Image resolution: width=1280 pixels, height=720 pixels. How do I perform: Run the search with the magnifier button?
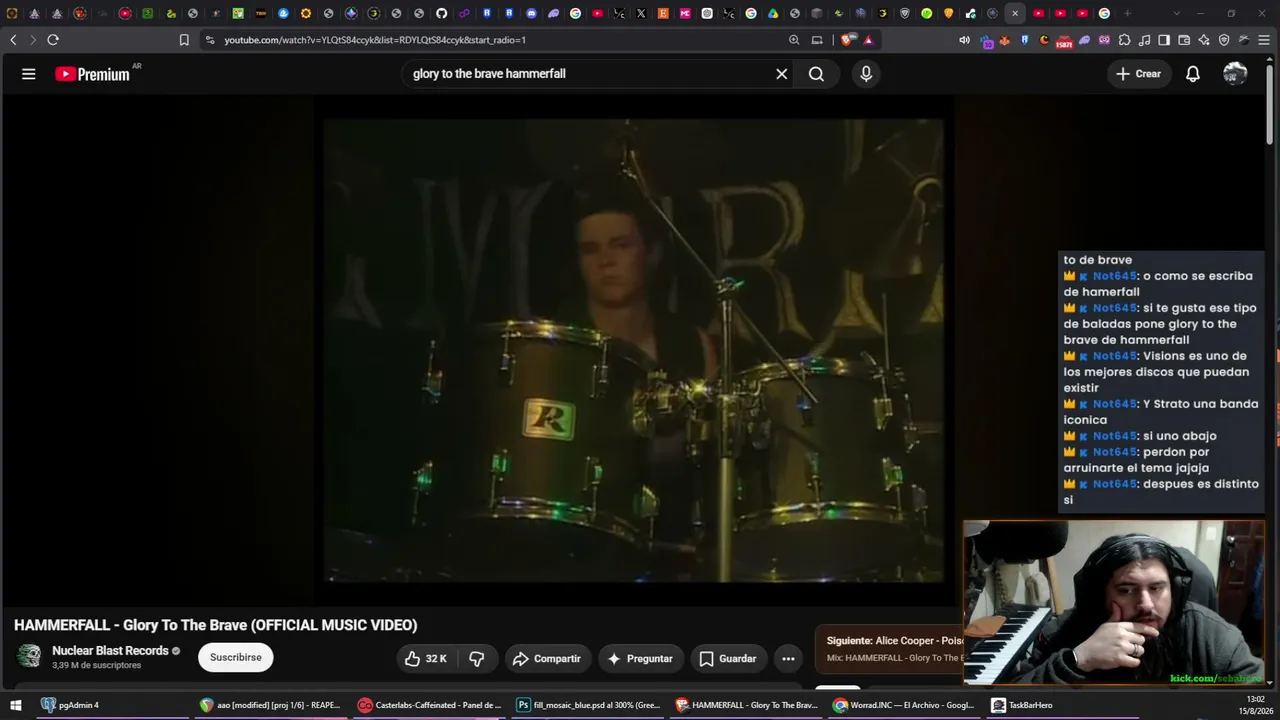[816, 74]
